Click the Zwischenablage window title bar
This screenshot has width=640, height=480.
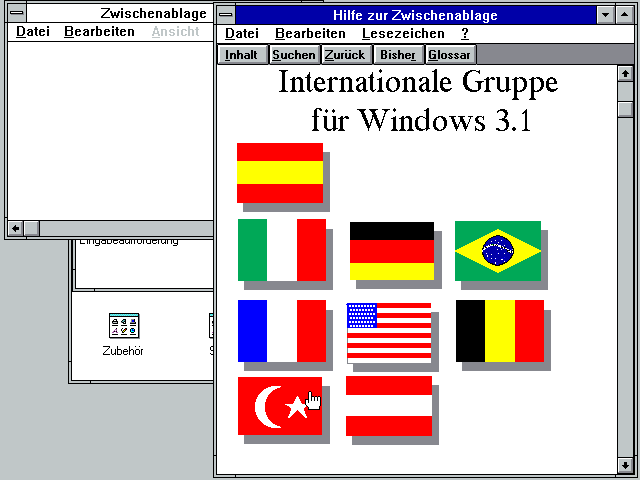pos(120,13)
